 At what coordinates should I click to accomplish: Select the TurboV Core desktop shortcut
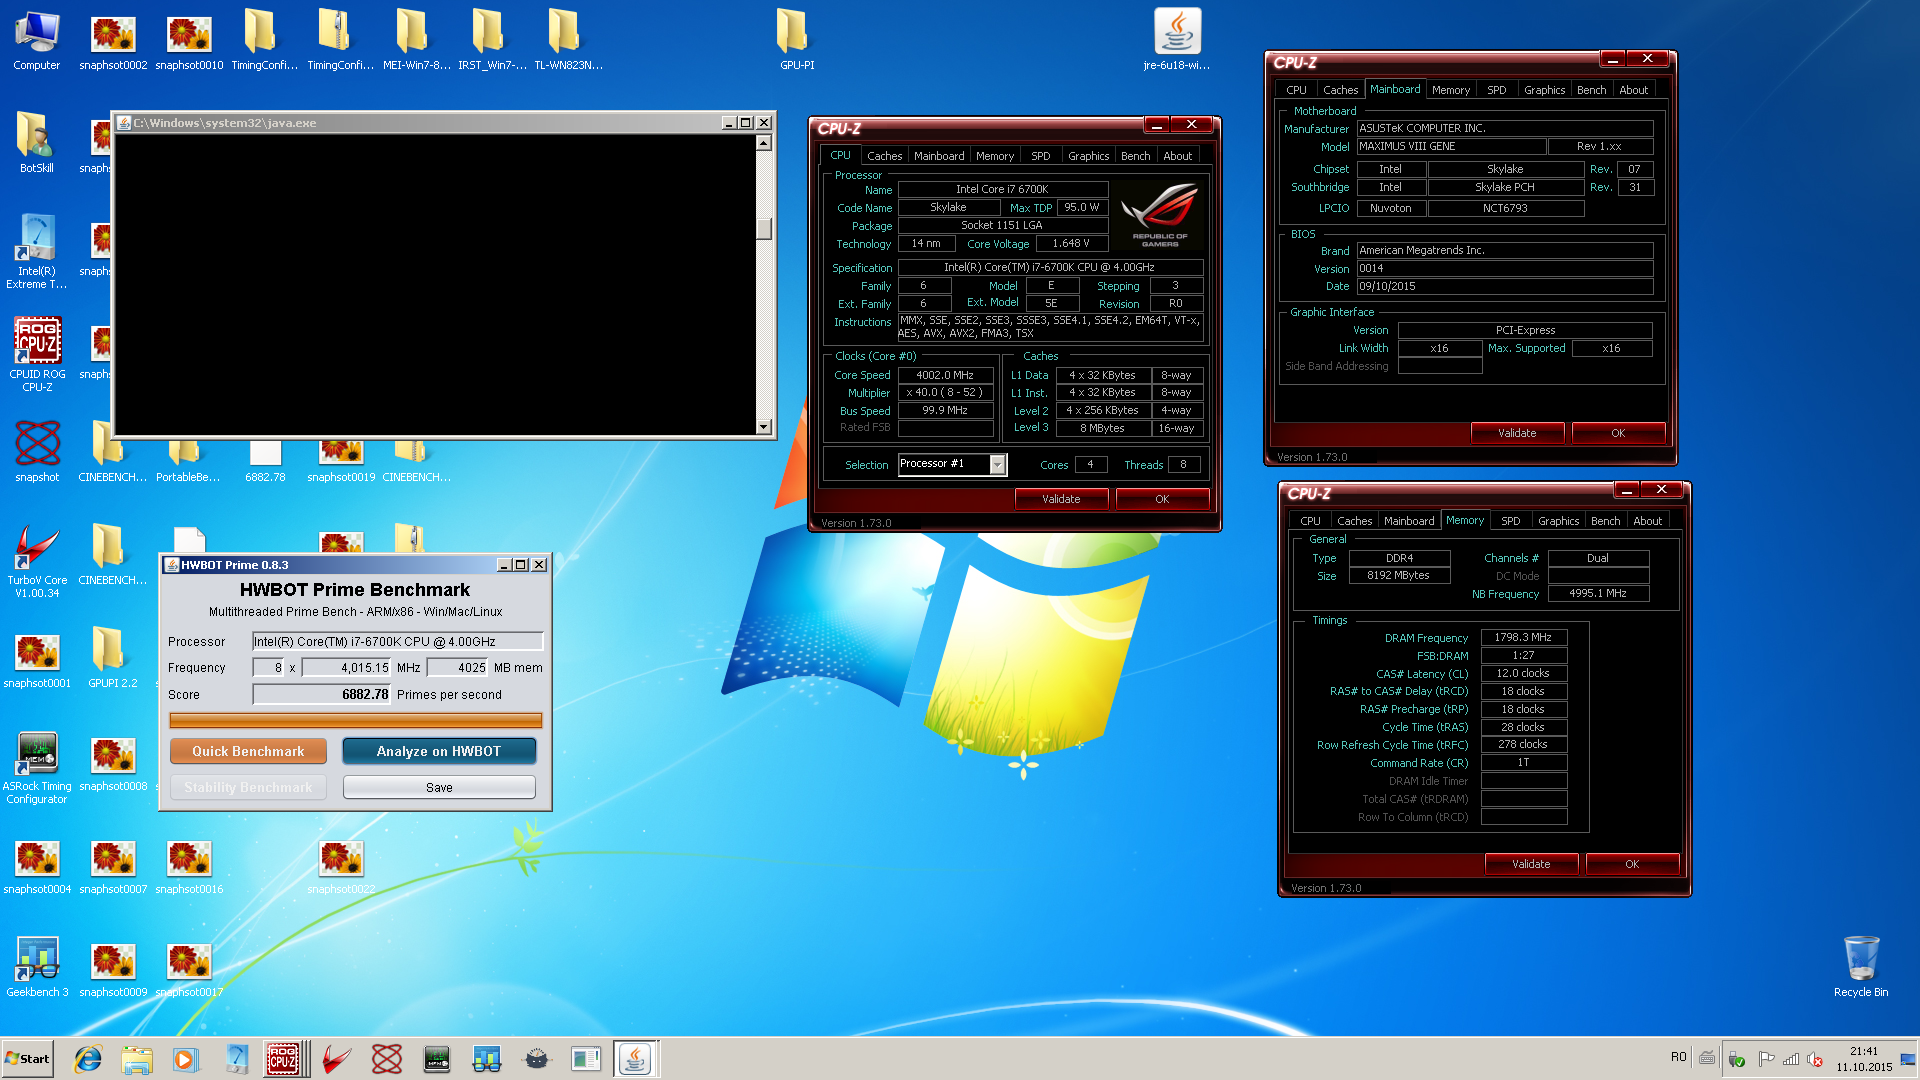(37, 561)
